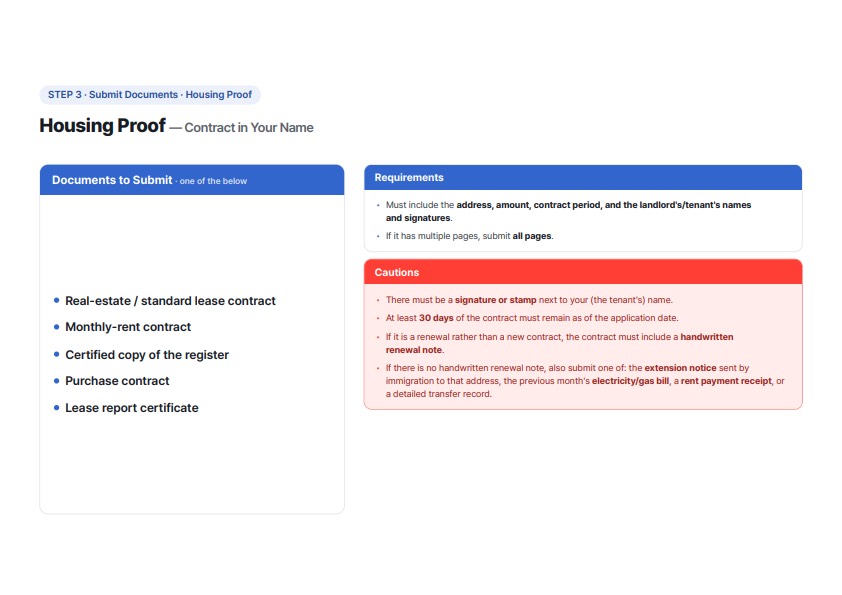The width and height of the screenshot is (842, 595).
Task: Choose the Monthly-rent contract list item
Action: tap(128, 327)
